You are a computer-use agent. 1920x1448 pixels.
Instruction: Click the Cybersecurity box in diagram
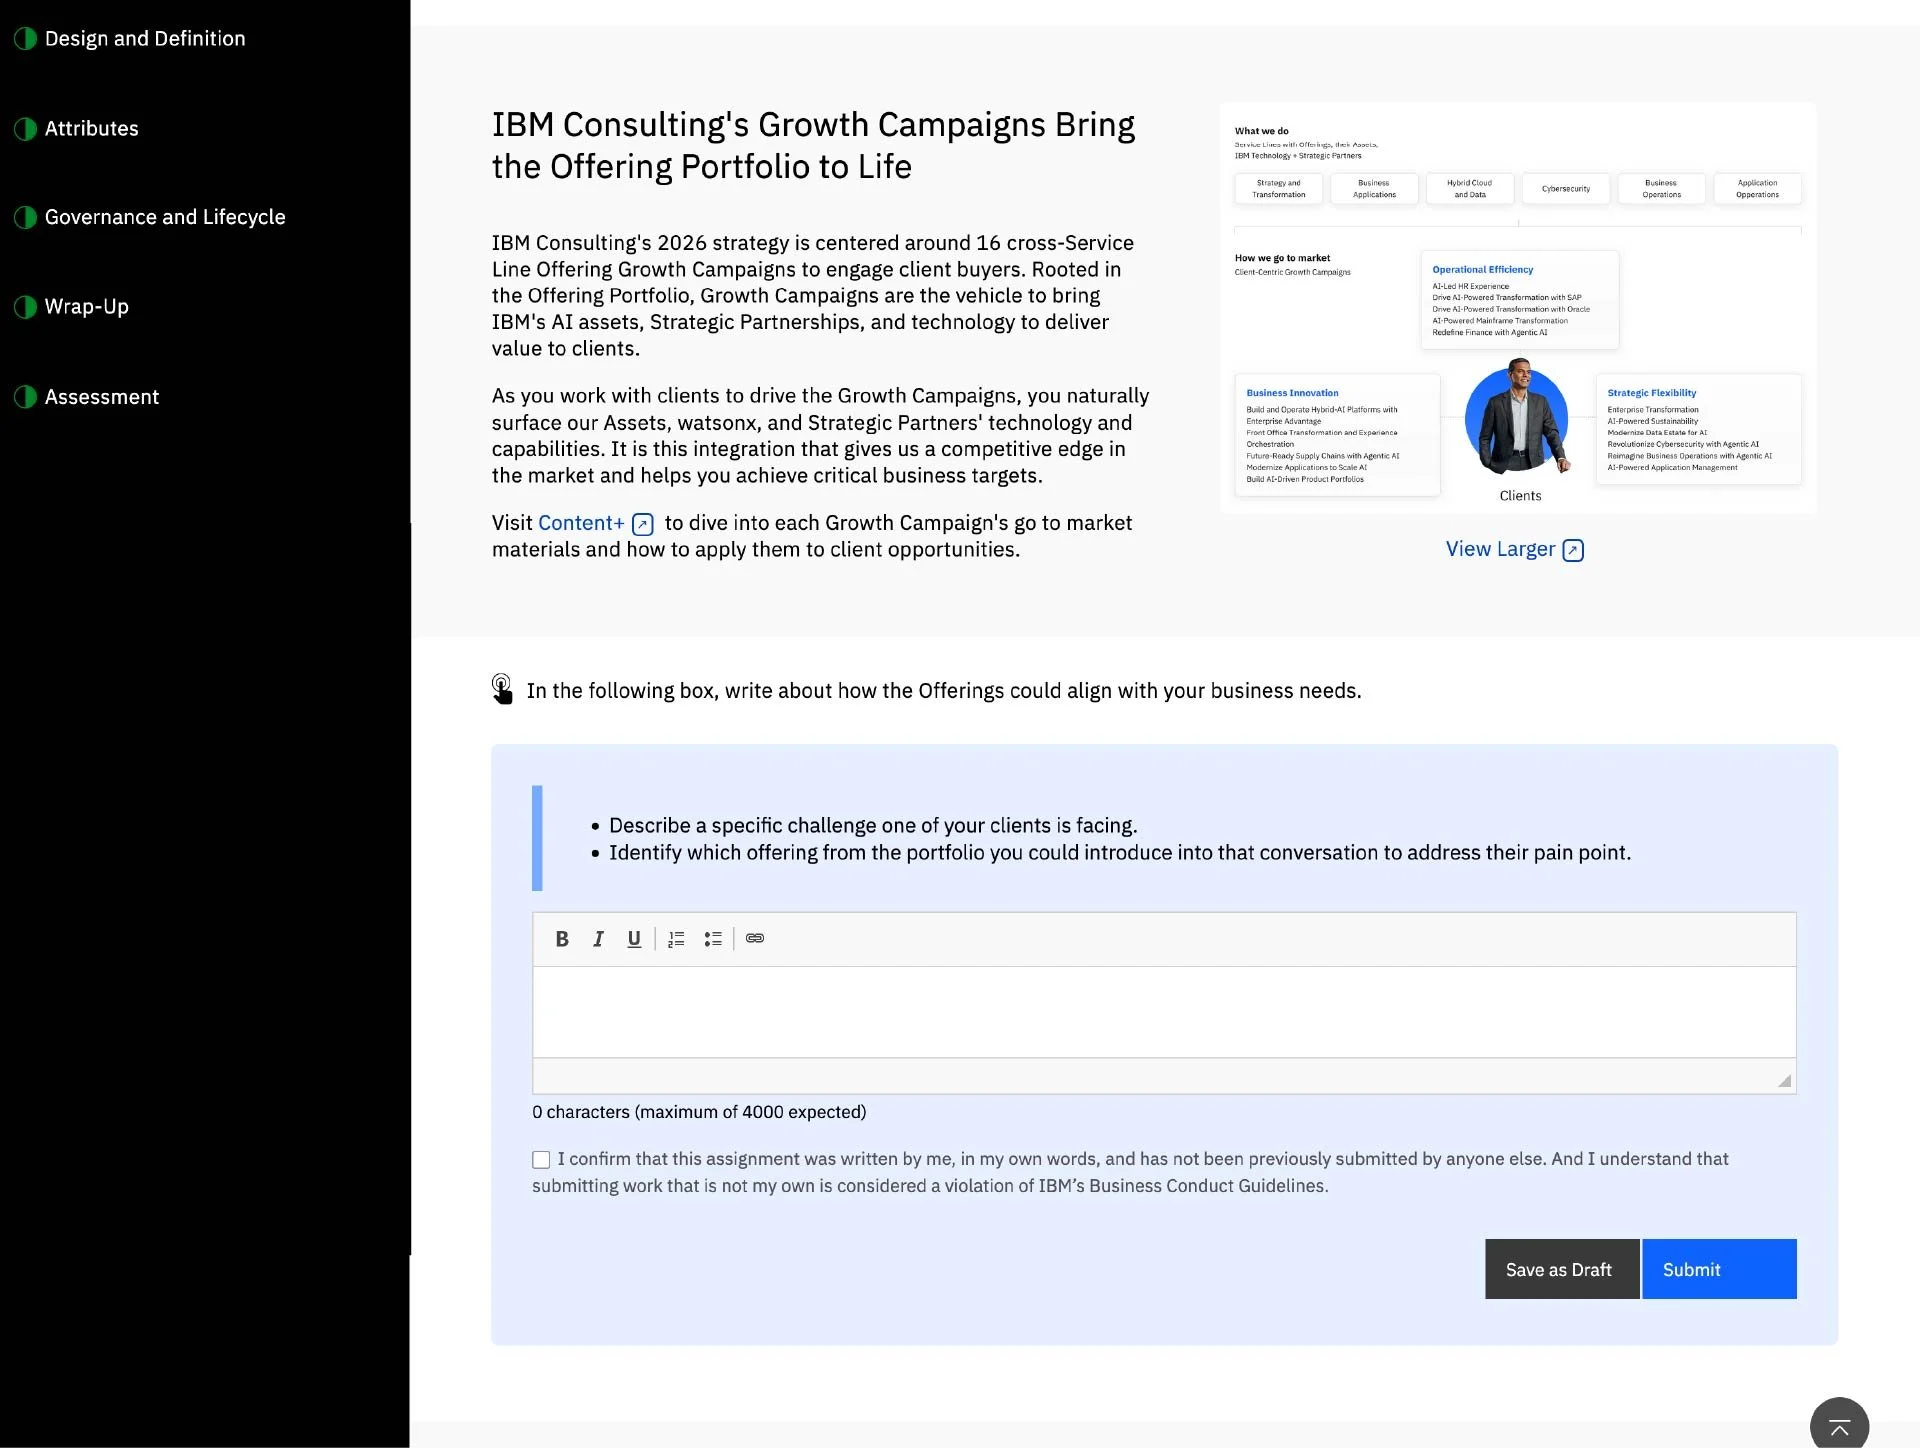(x=1566, y=189)
